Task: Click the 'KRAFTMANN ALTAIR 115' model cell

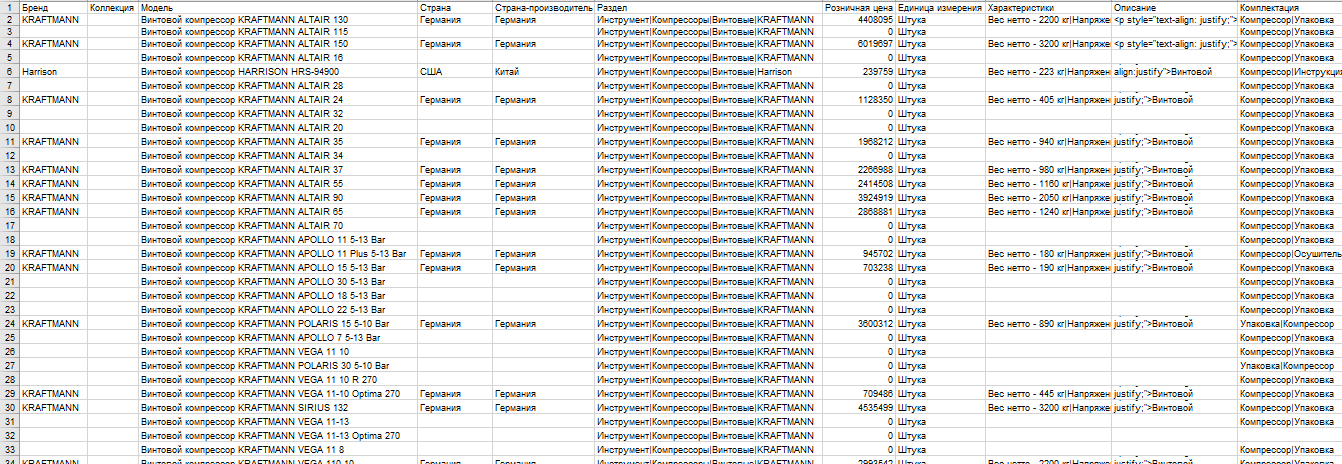Action: pyautogui.click(x=278, y=33)
